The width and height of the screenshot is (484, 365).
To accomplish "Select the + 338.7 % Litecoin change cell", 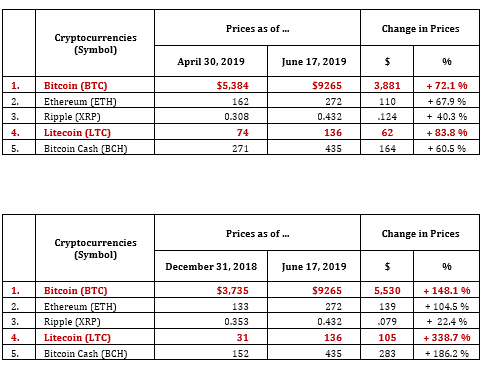I will tap(447, 337).
